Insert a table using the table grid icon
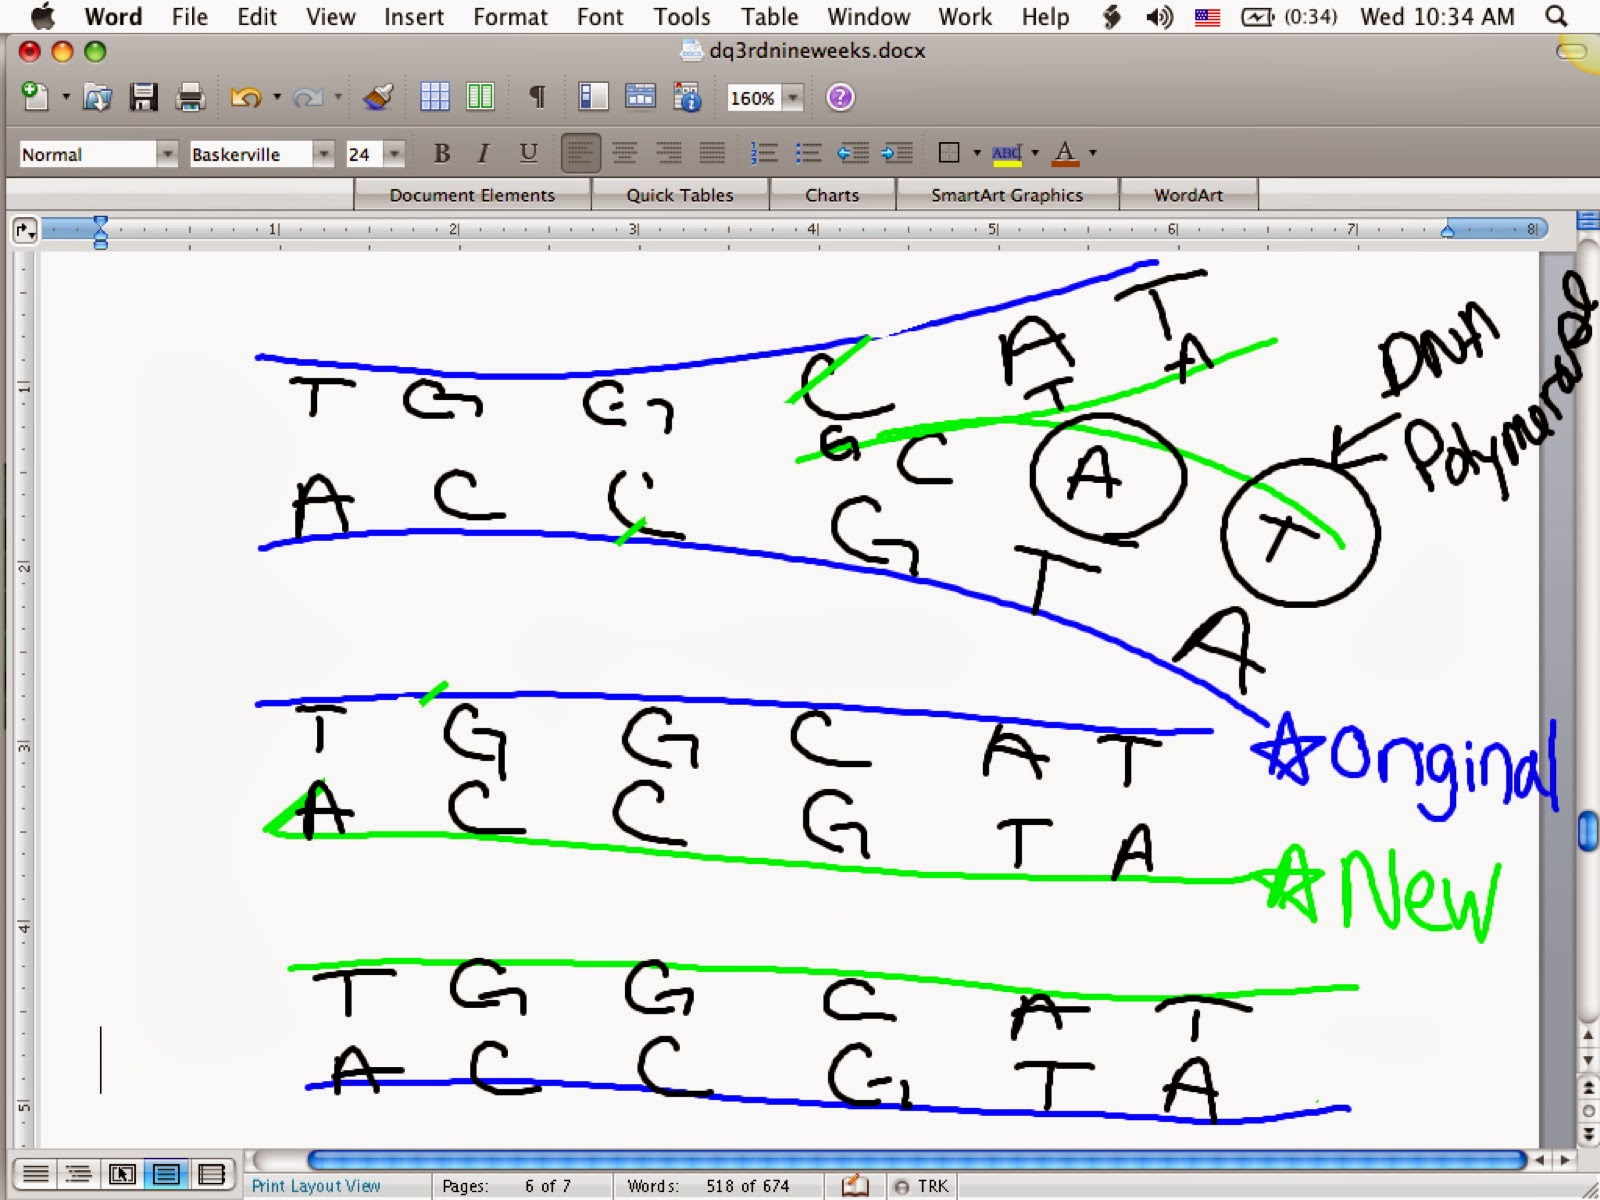 434,97
